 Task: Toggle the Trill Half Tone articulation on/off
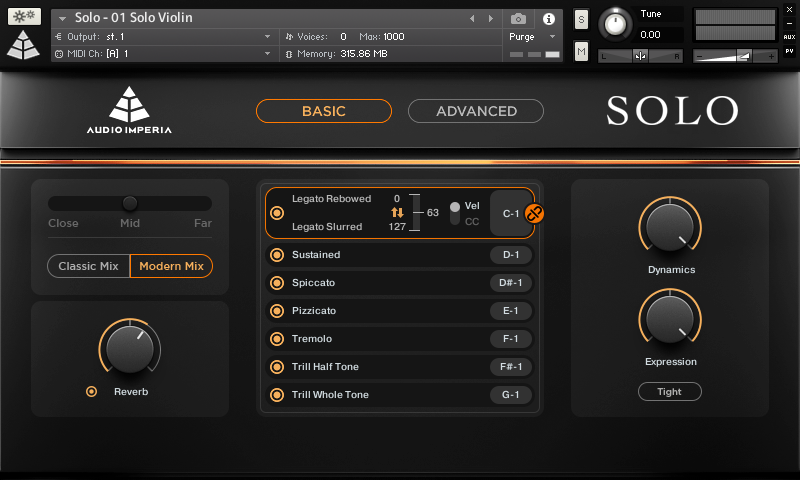(x=277, y=367)
